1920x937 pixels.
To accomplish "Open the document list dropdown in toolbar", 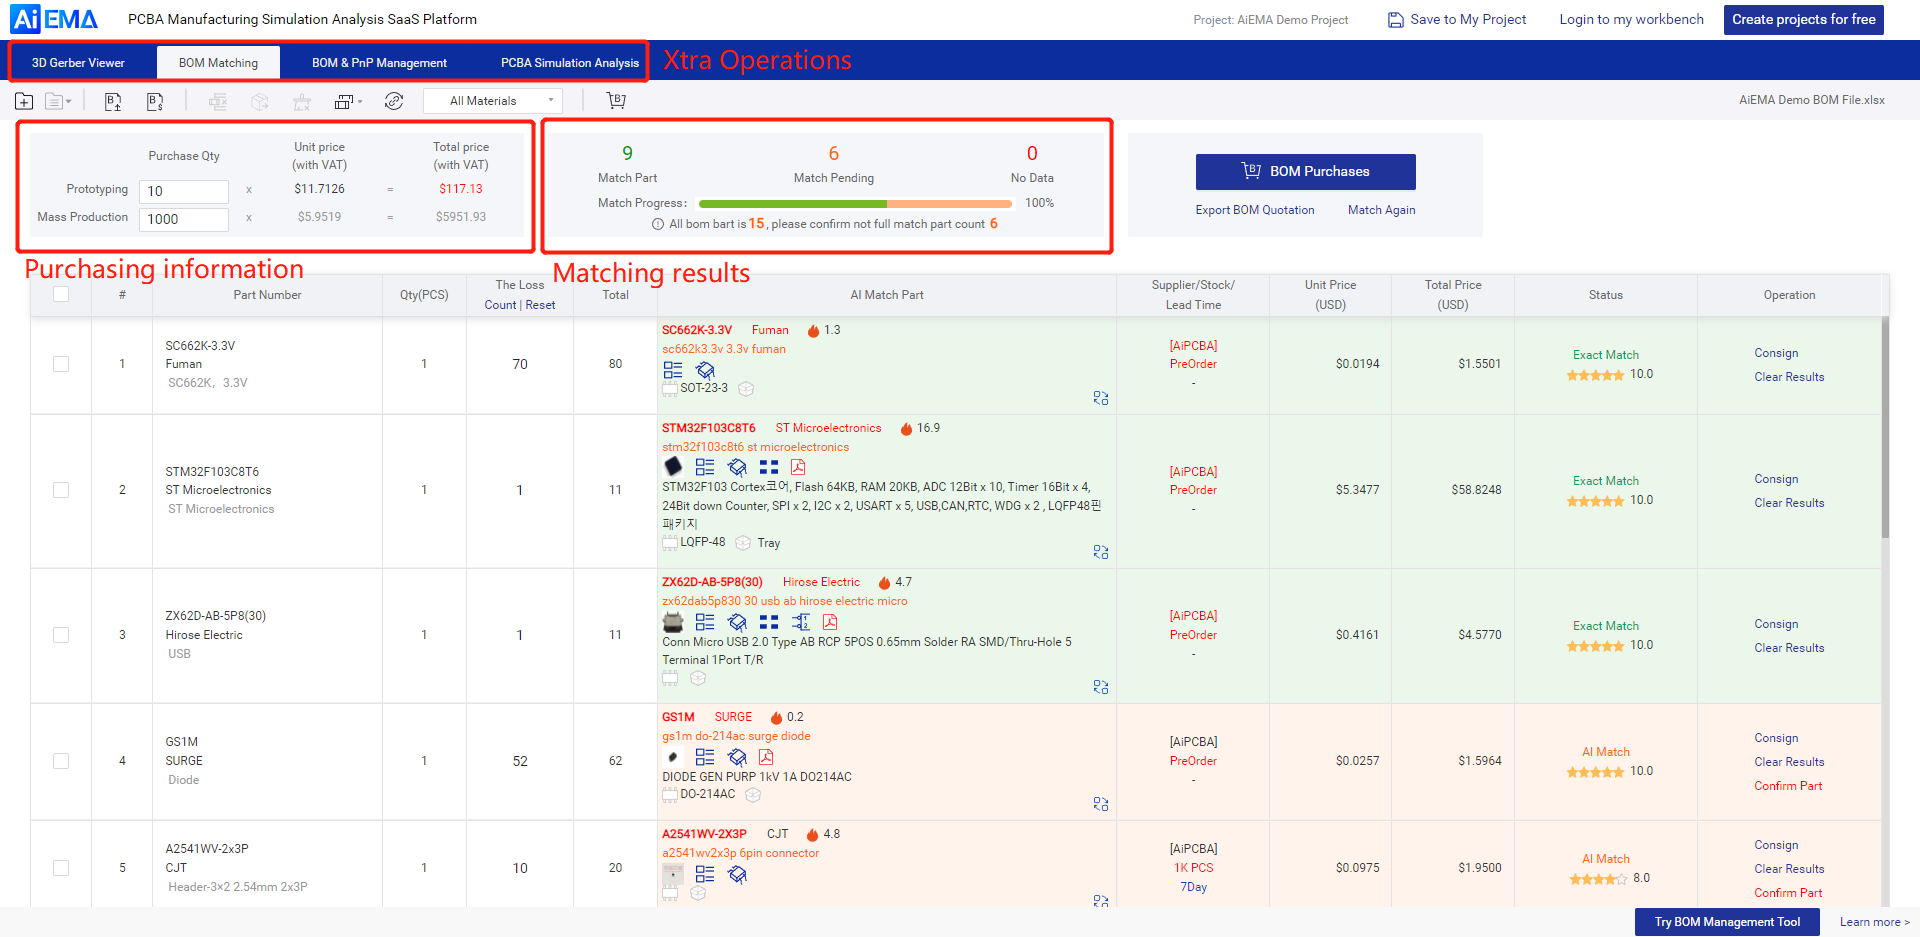I will [x=58, y=101].
